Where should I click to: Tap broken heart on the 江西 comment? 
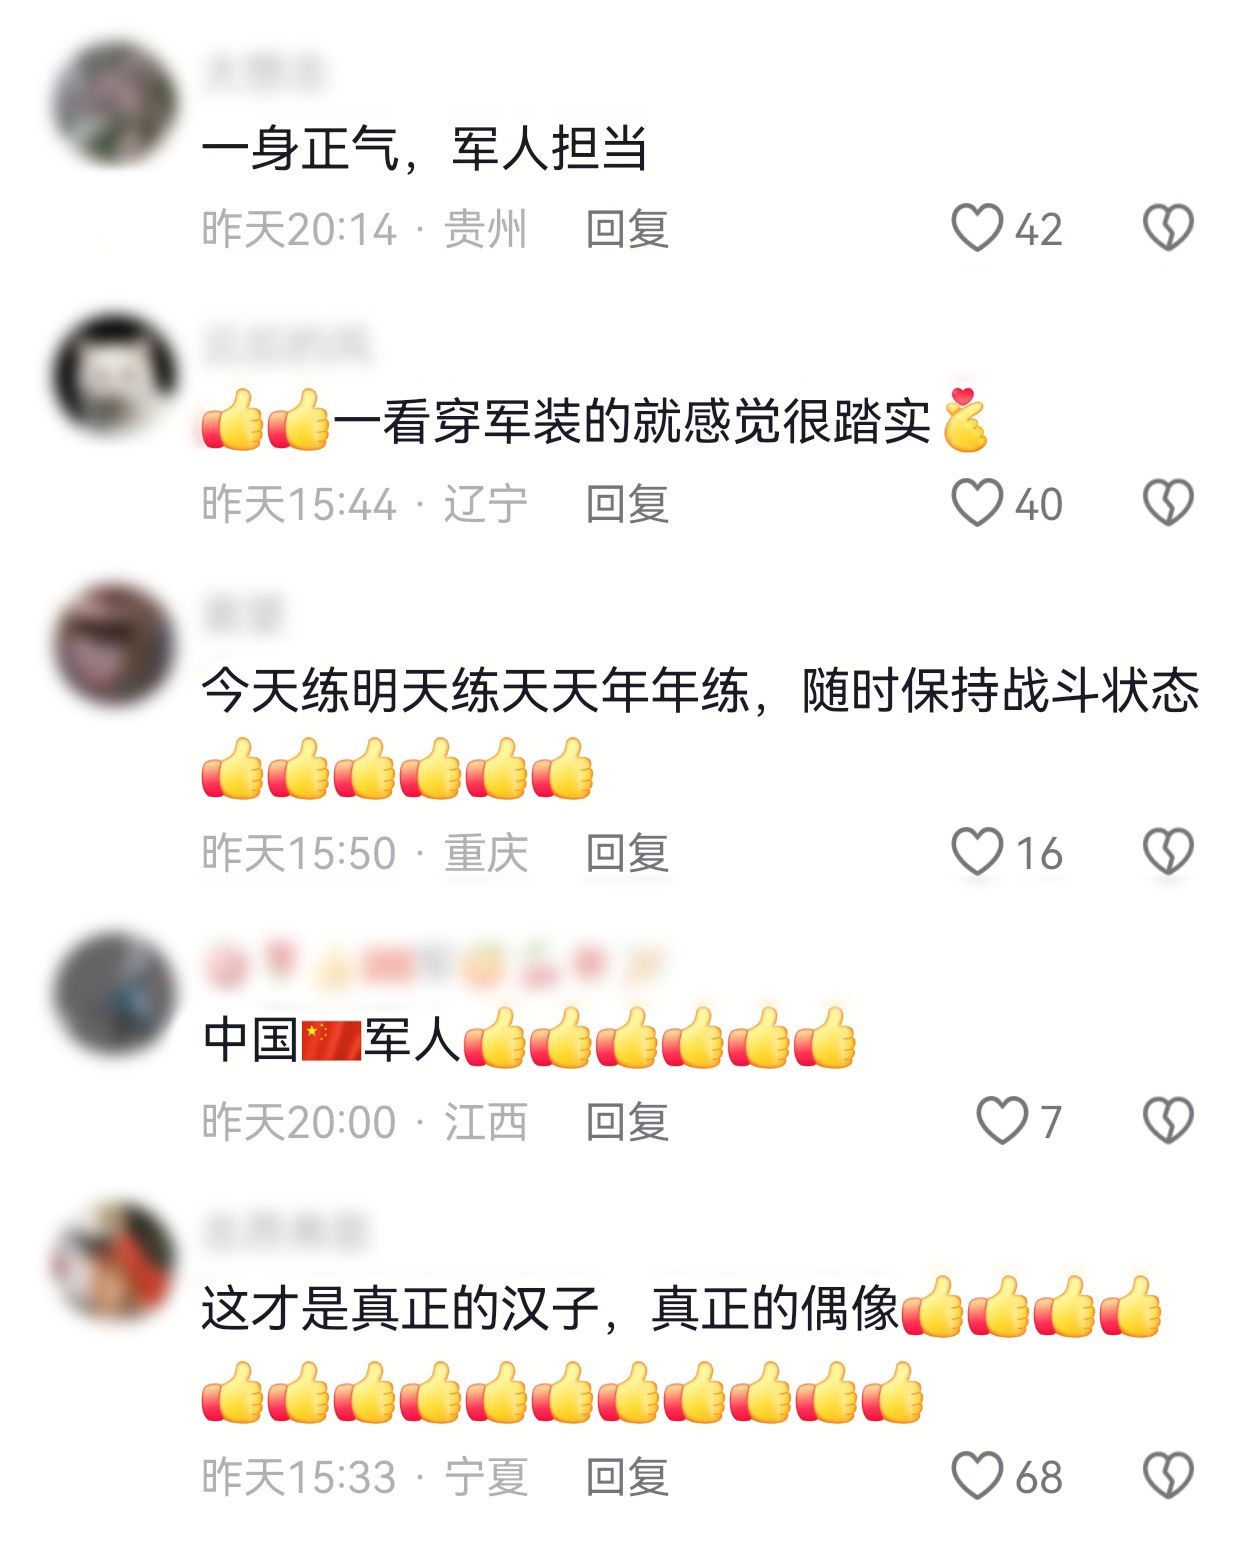[x=1168, y=1121]
